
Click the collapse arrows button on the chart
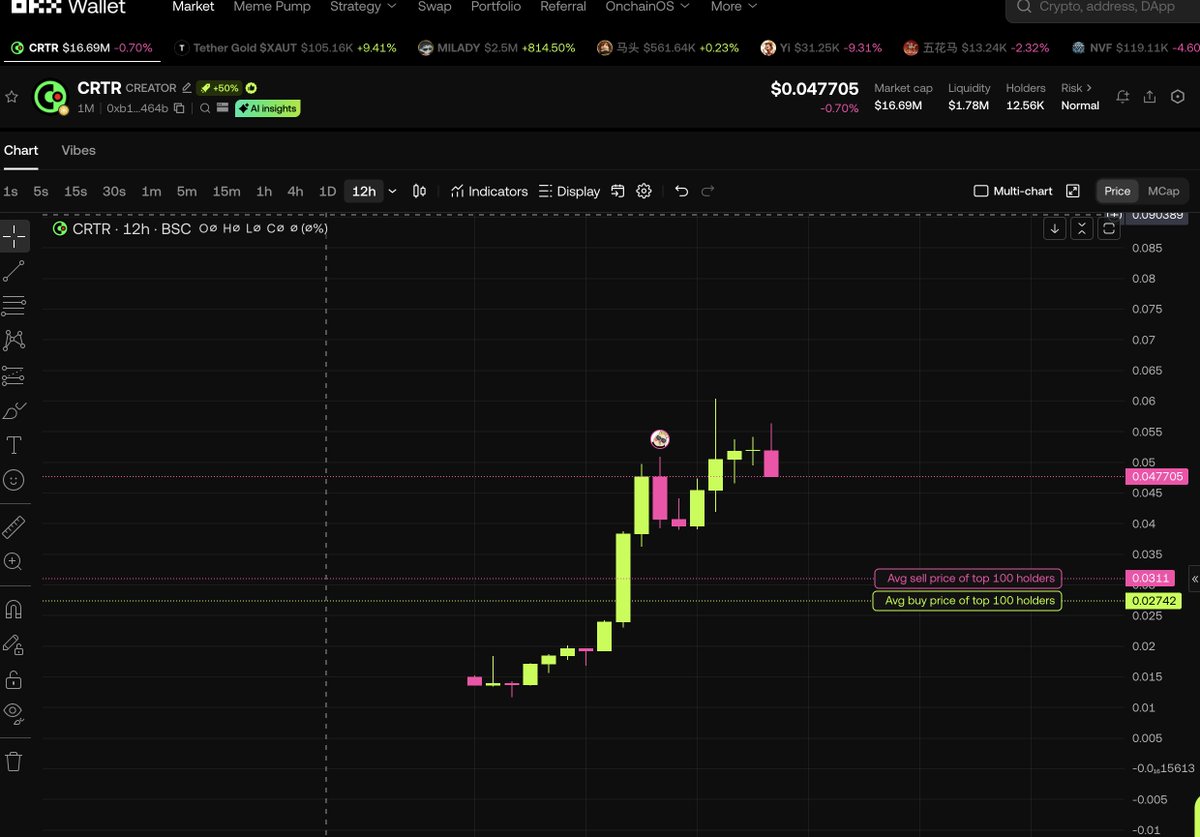(1082, 229)
